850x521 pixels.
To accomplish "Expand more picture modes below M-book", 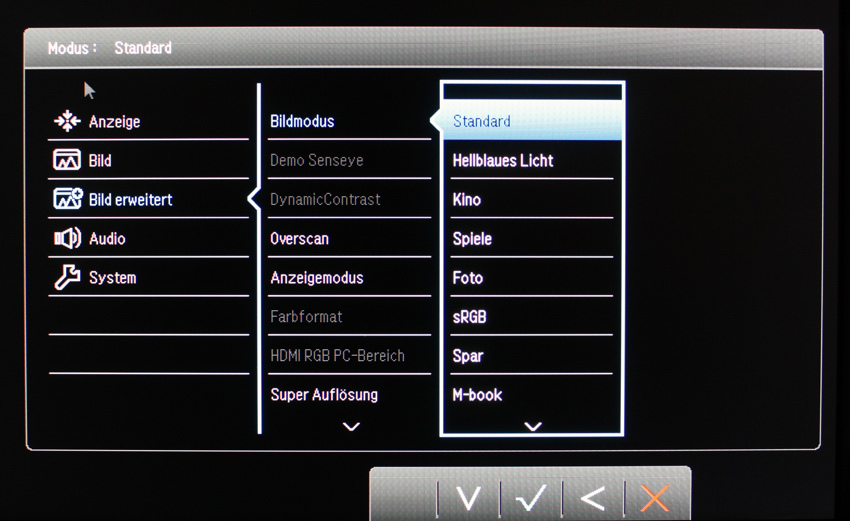I will coord(533,427).
